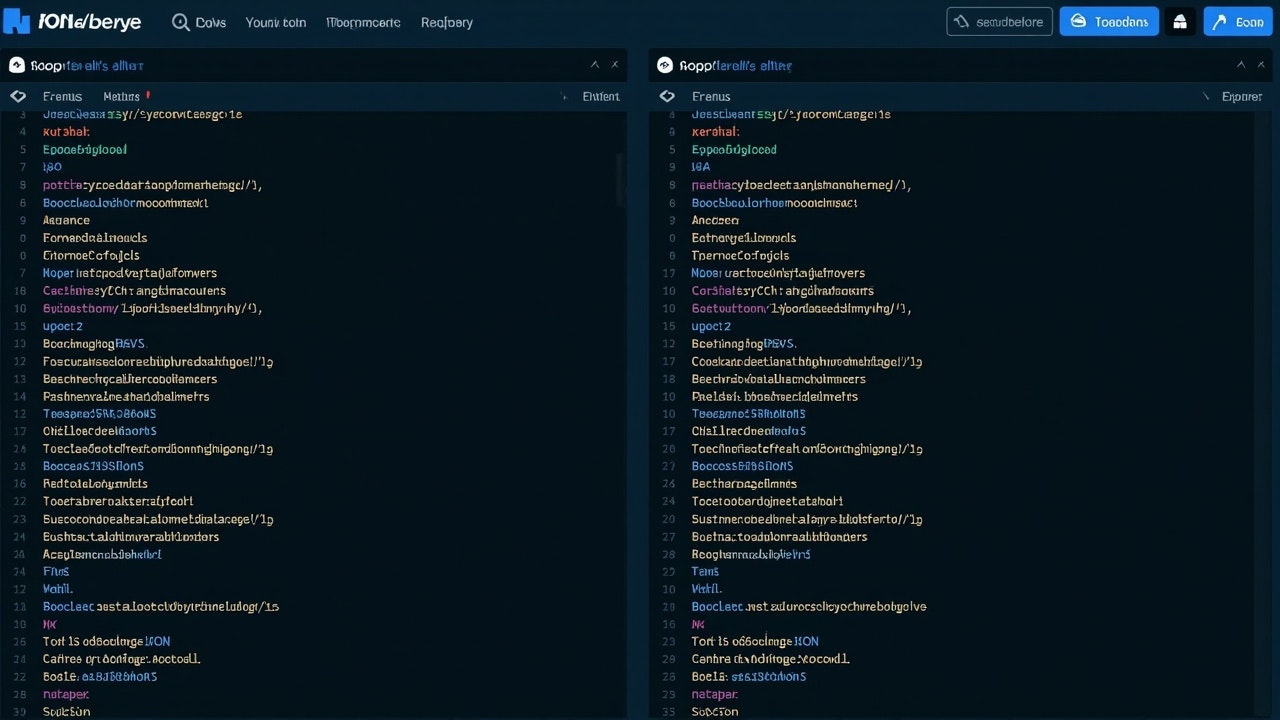Click round file icon in left panel header
The width and height of the screenshot is (1280, 720).
point(16,65)
